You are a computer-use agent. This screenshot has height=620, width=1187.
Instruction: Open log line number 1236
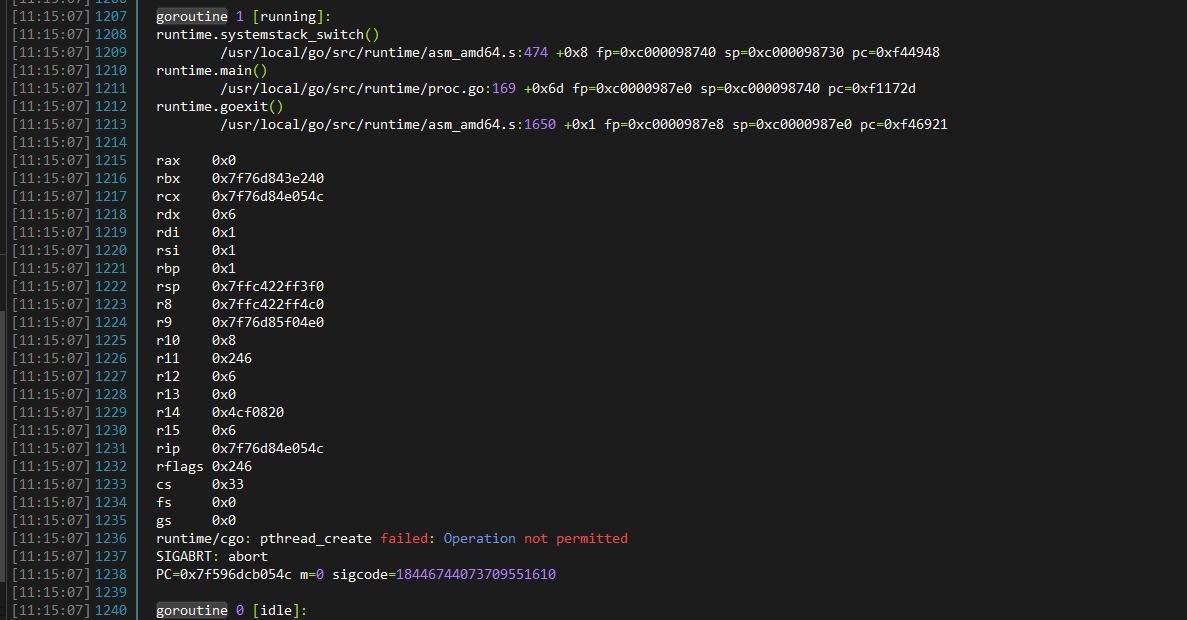(x=111, y=538)
